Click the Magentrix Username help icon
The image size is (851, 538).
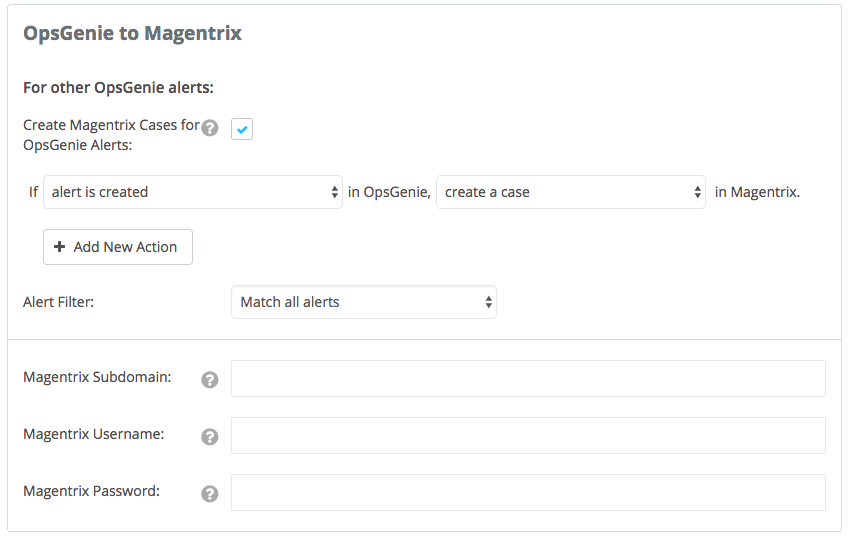click(209, 437)
